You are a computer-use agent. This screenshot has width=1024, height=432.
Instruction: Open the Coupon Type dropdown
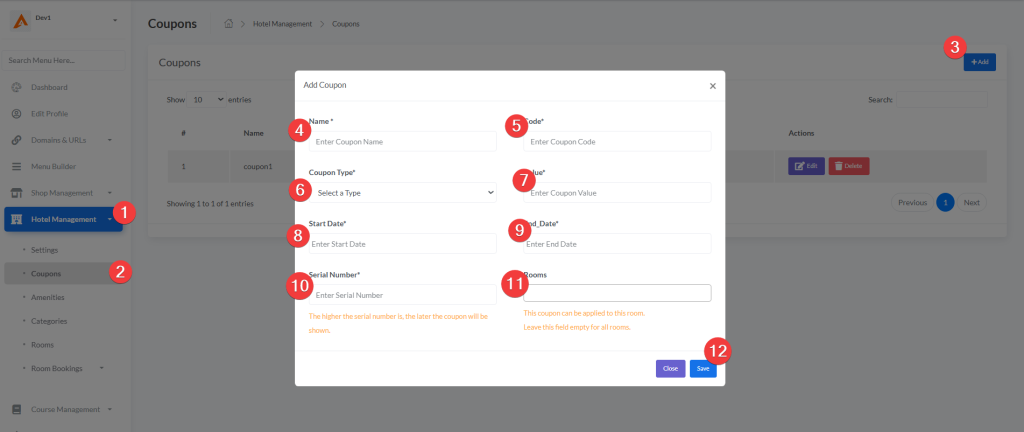click(x=403, y=192)
